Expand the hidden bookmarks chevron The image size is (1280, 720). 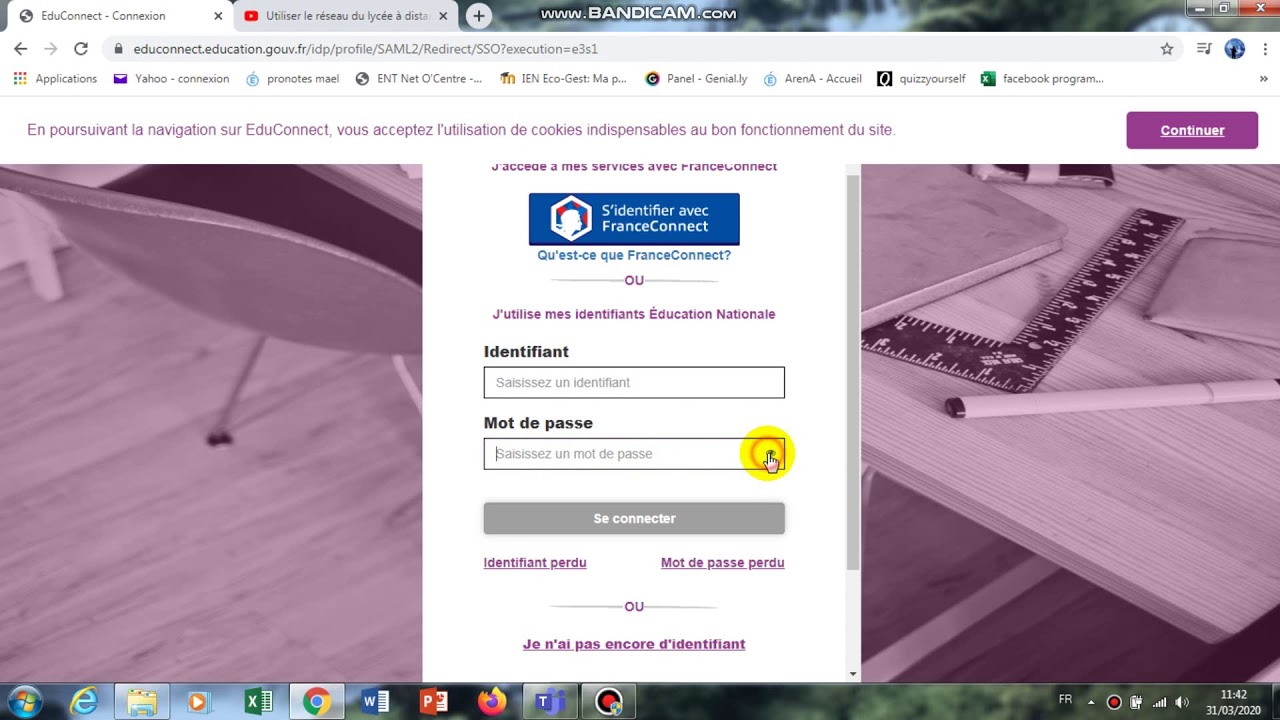pos(1263,78)
